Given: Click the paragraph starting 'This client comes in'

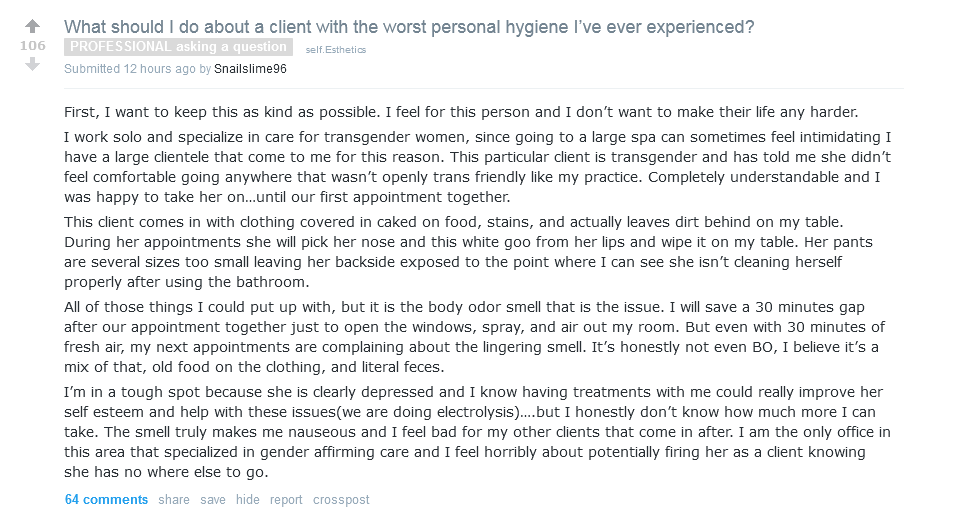Looking at the screenshot, I should (x=478, y=252).
